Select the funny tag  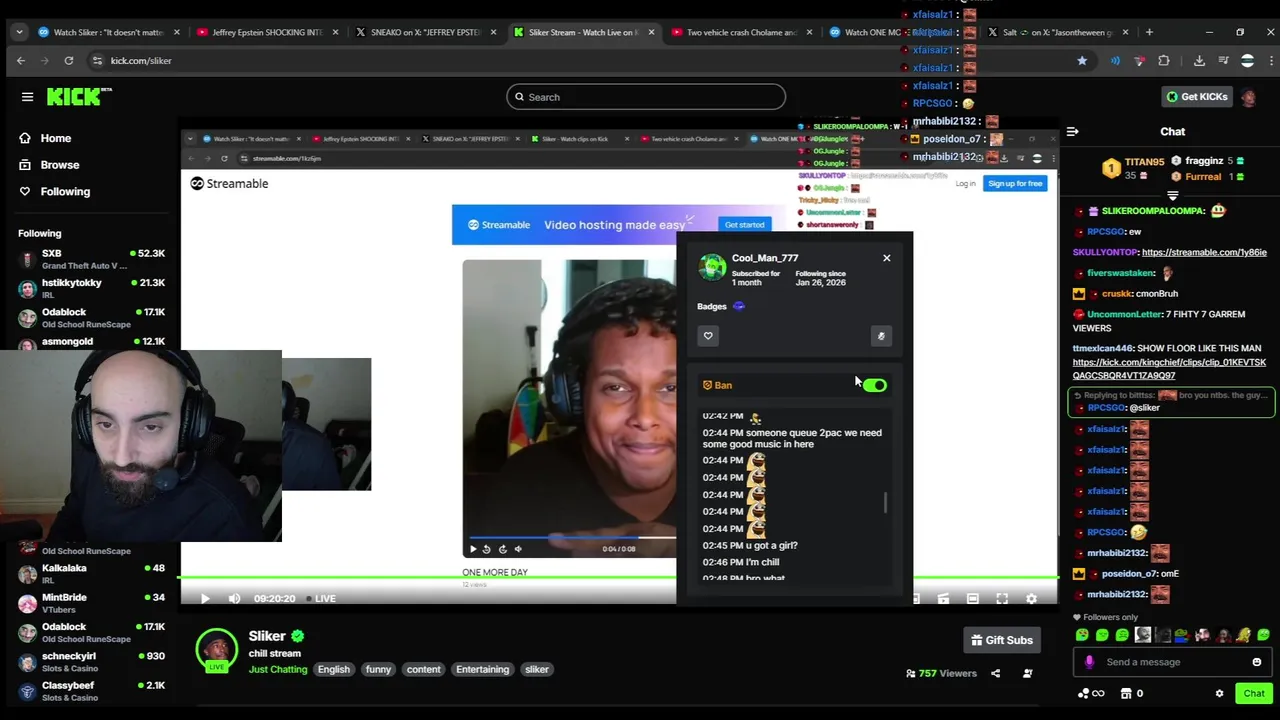[378, 670]
